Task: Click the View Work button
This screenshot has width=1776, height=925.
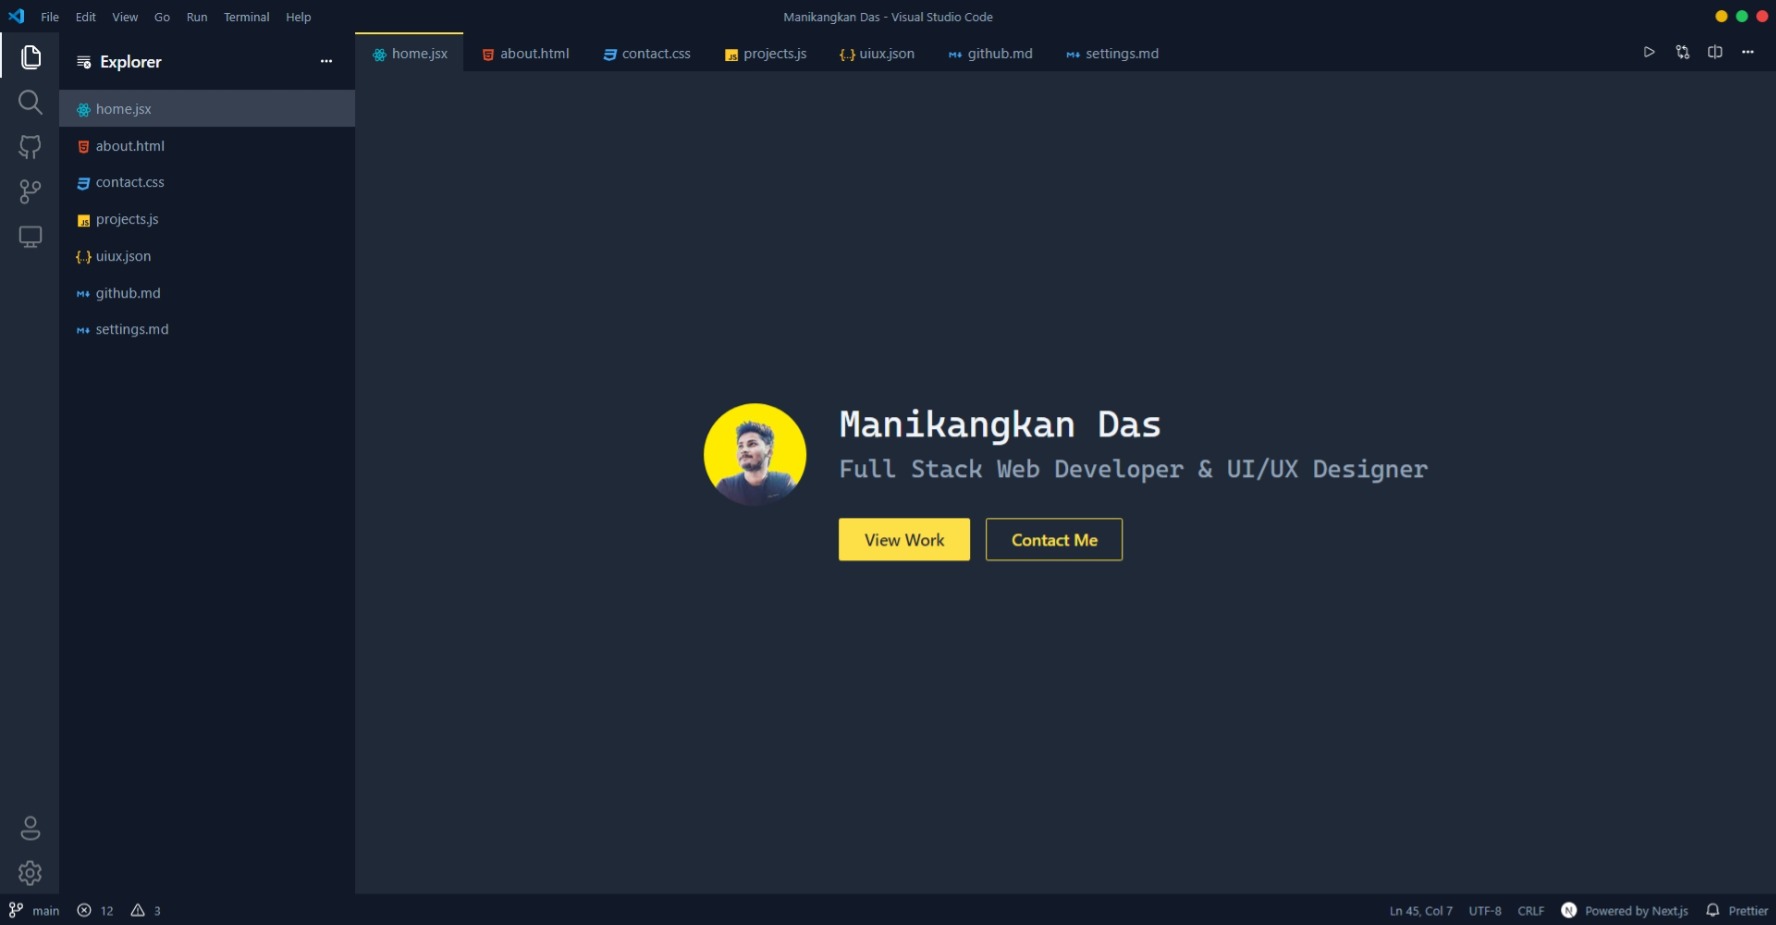Action: point(903,539)
